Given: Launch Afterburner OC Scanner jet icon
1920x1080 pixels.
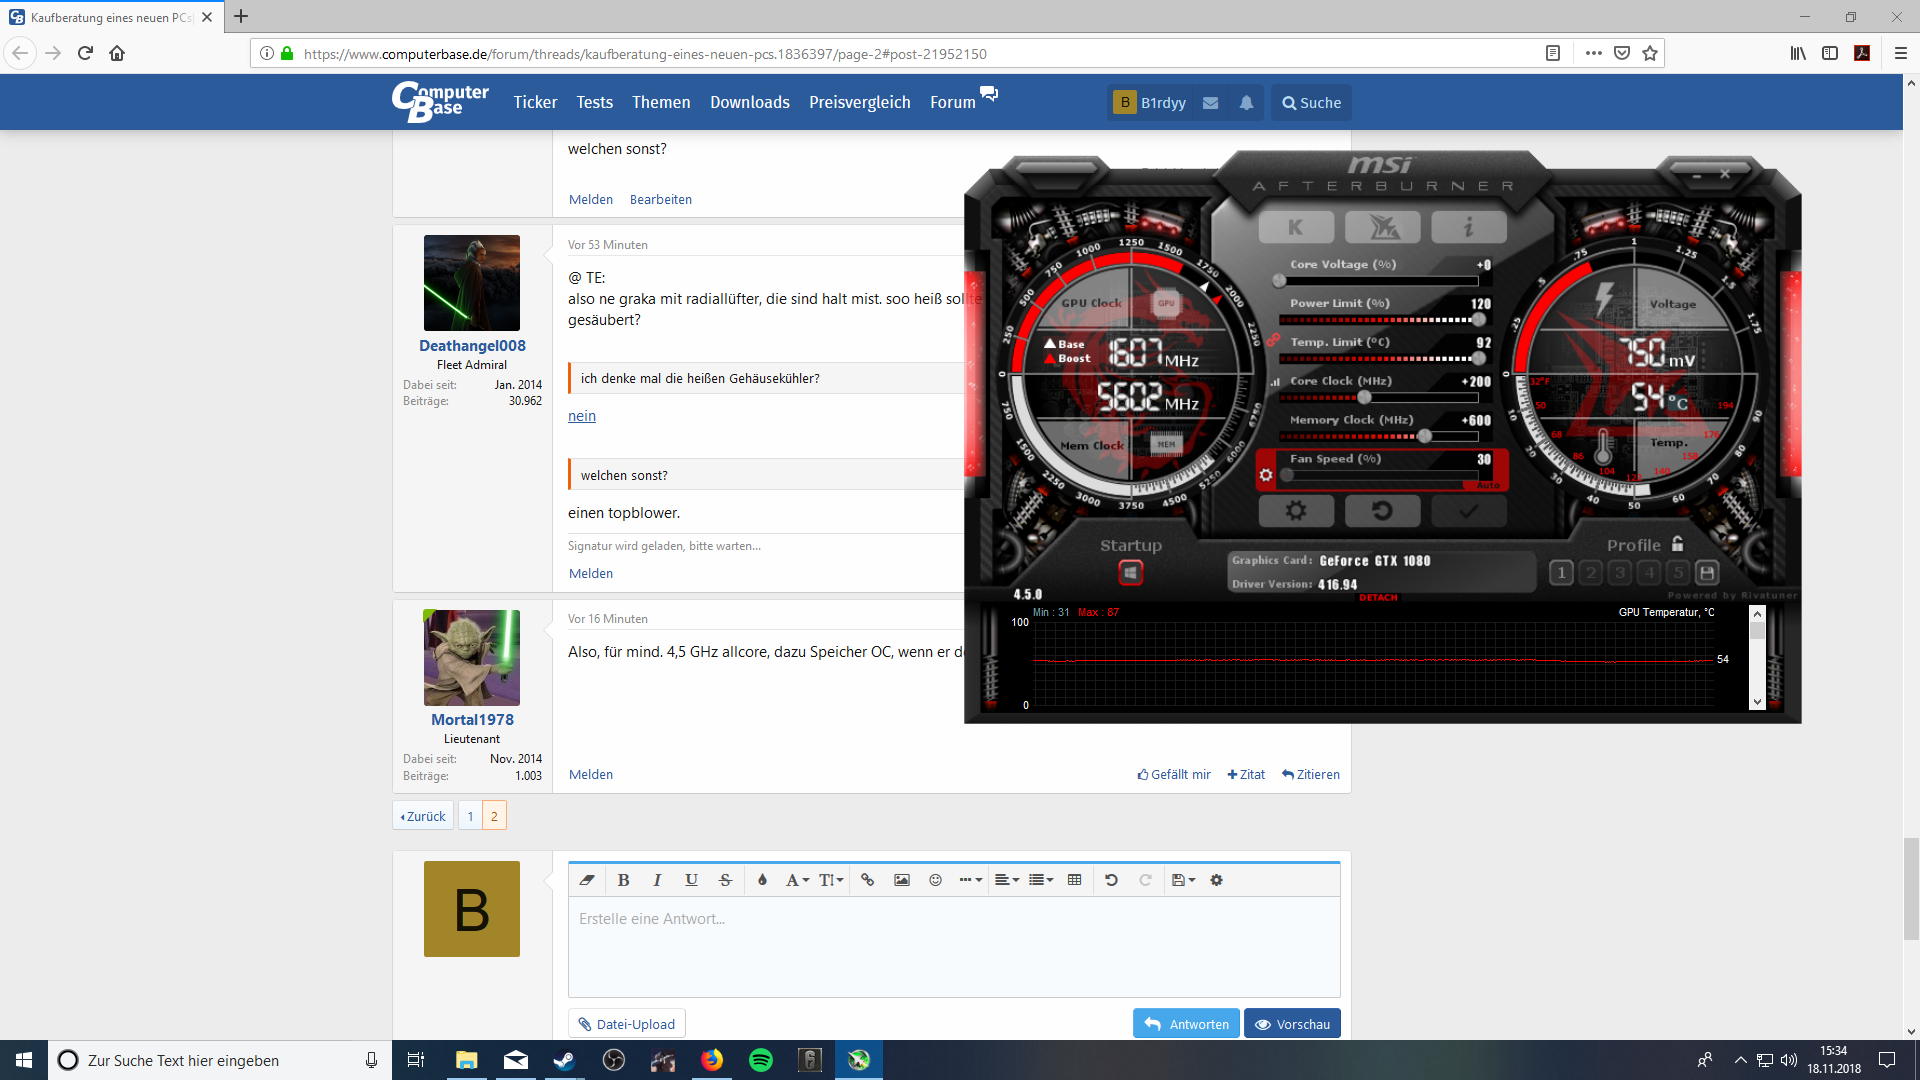Looking at the screenshot, I should click(x=1383, y=227).
